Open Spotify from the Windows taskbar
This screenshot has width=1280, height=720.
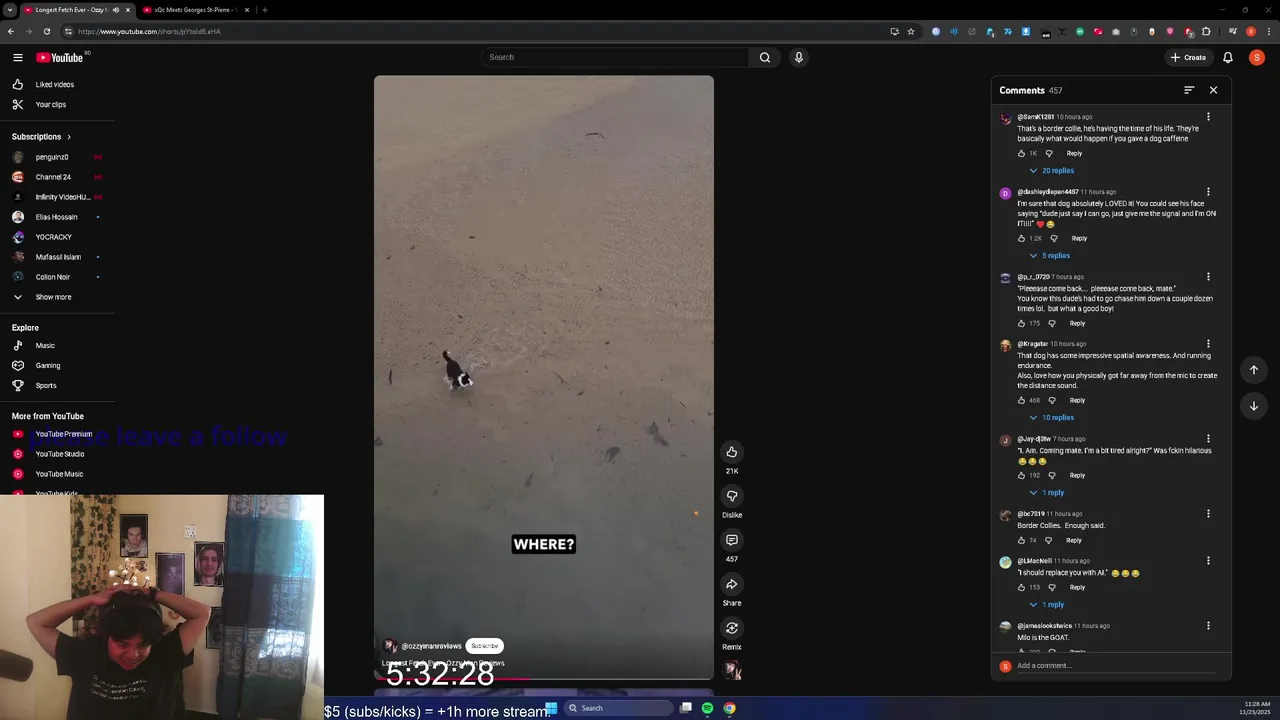[x=707, y=708]
